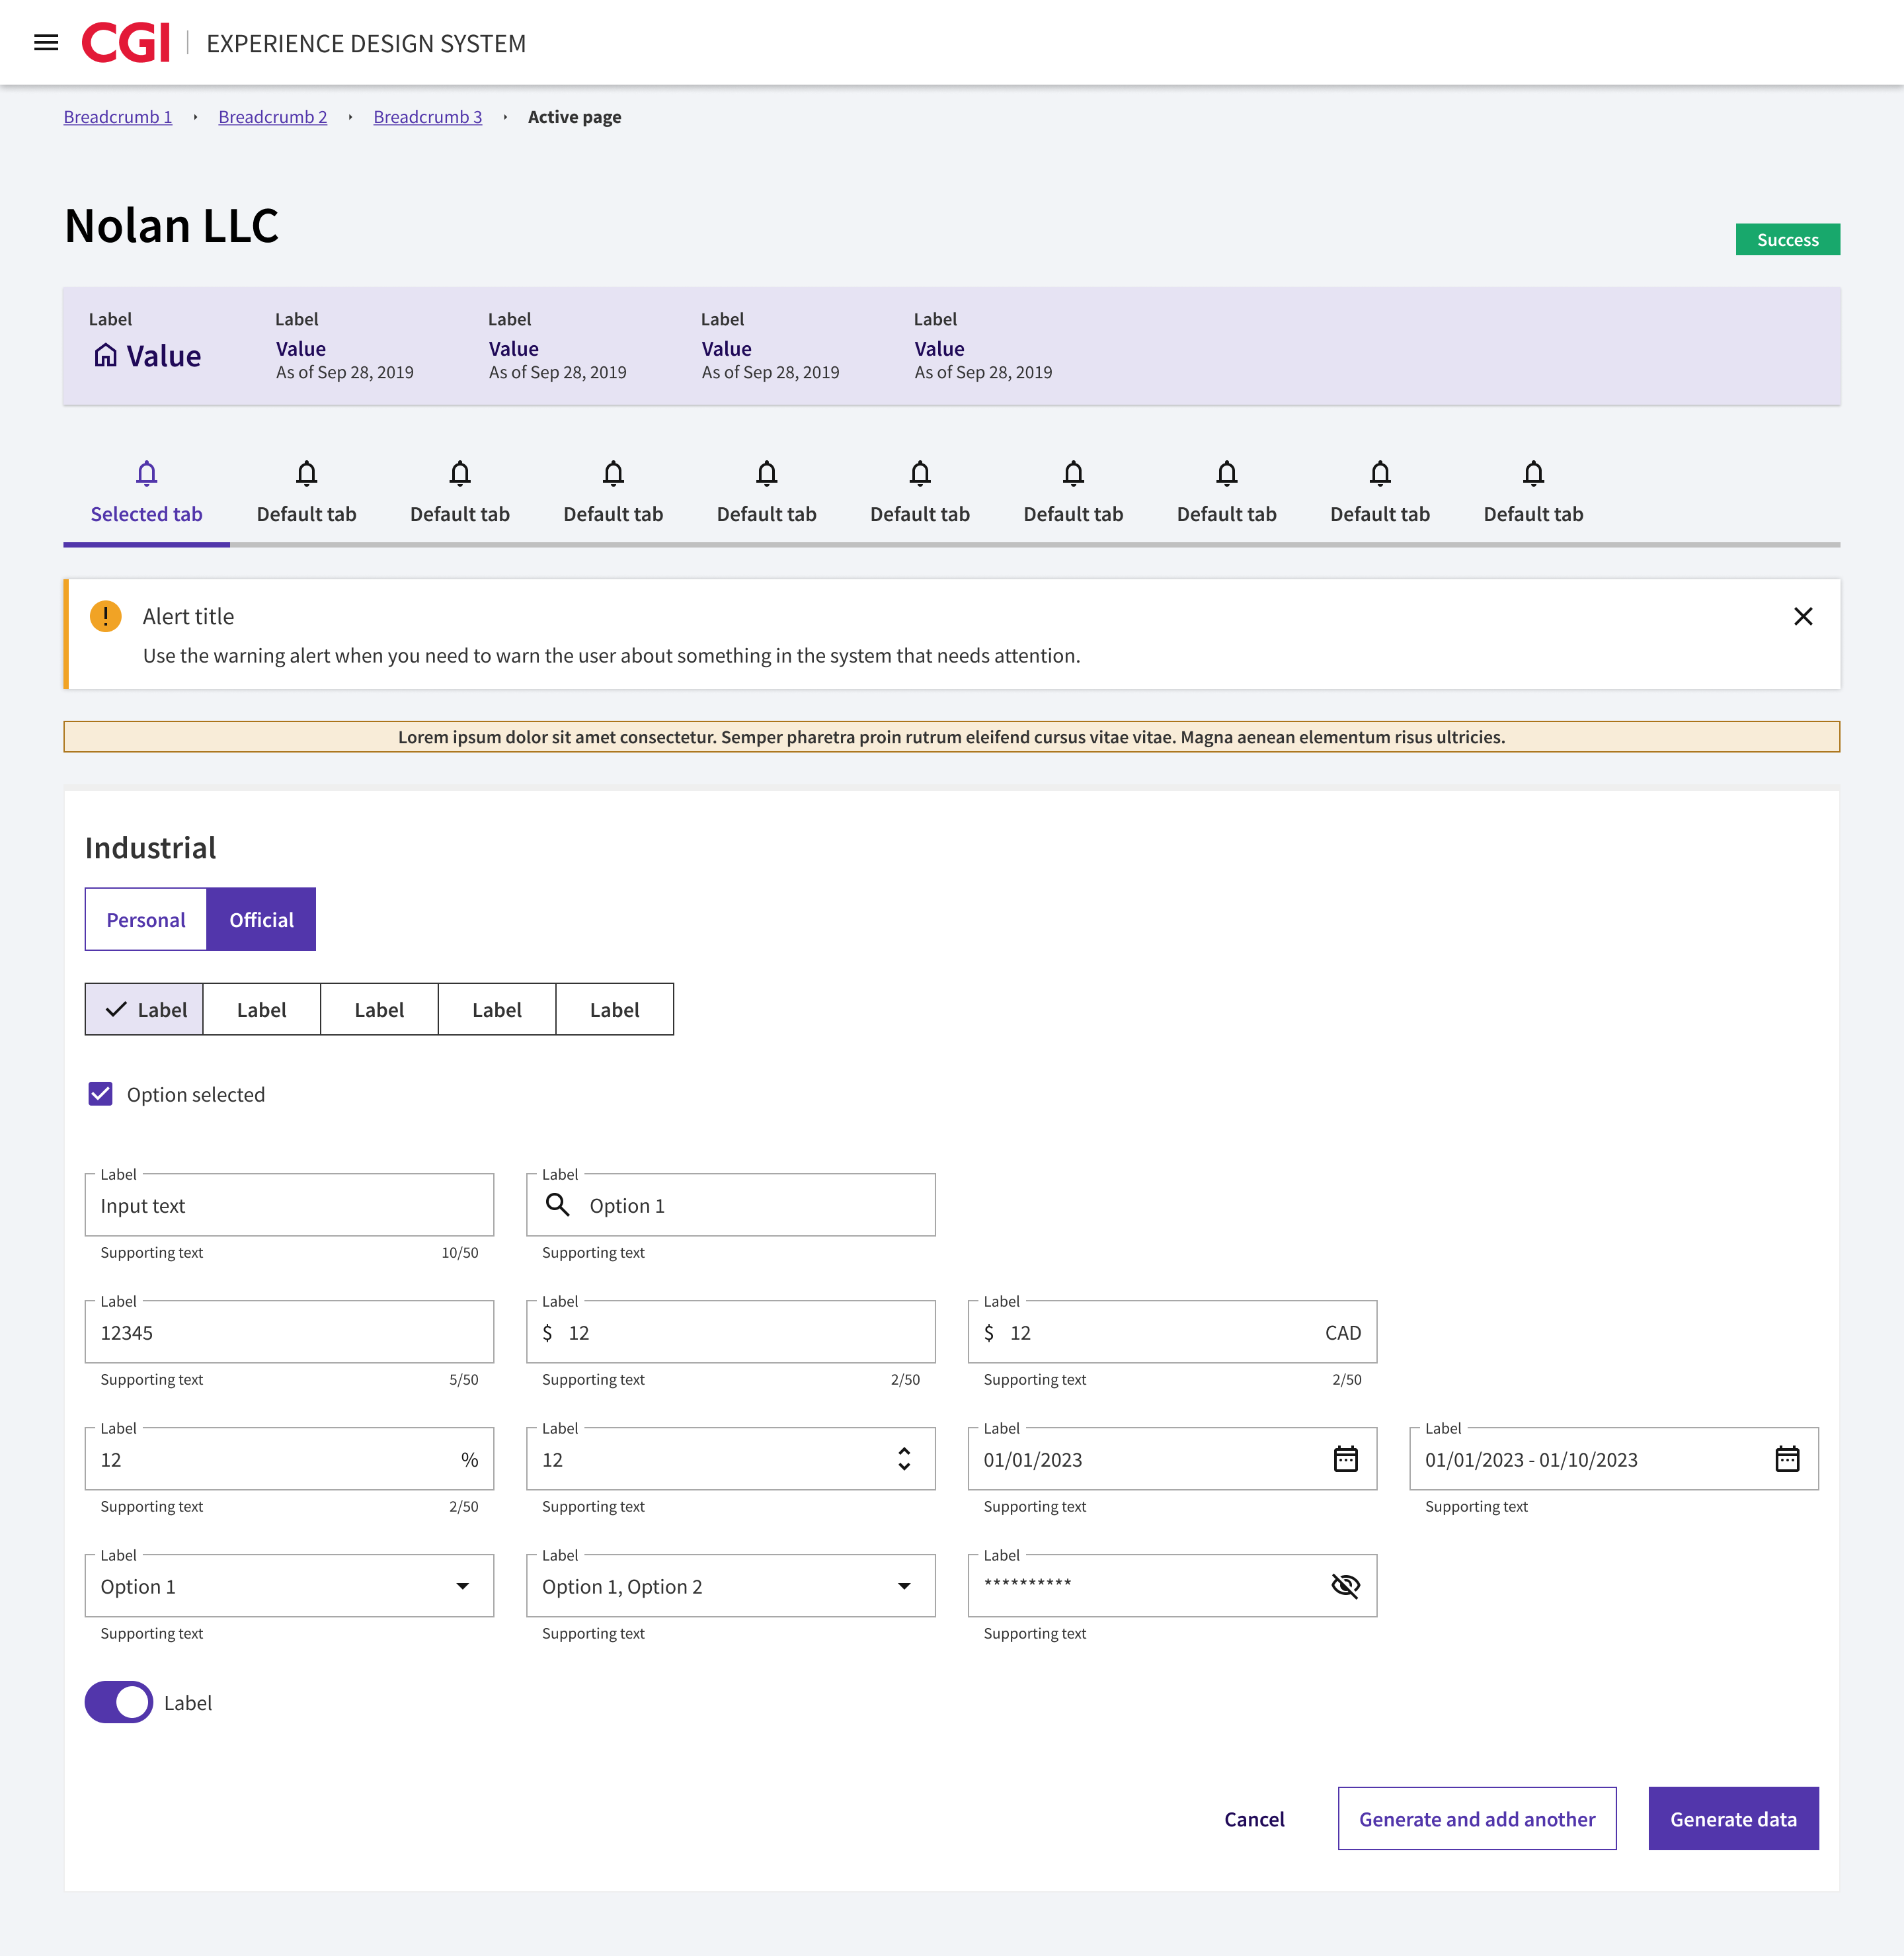
Task: Expand the Option 1 dropdown arrow
Action: pos(462,1586)
